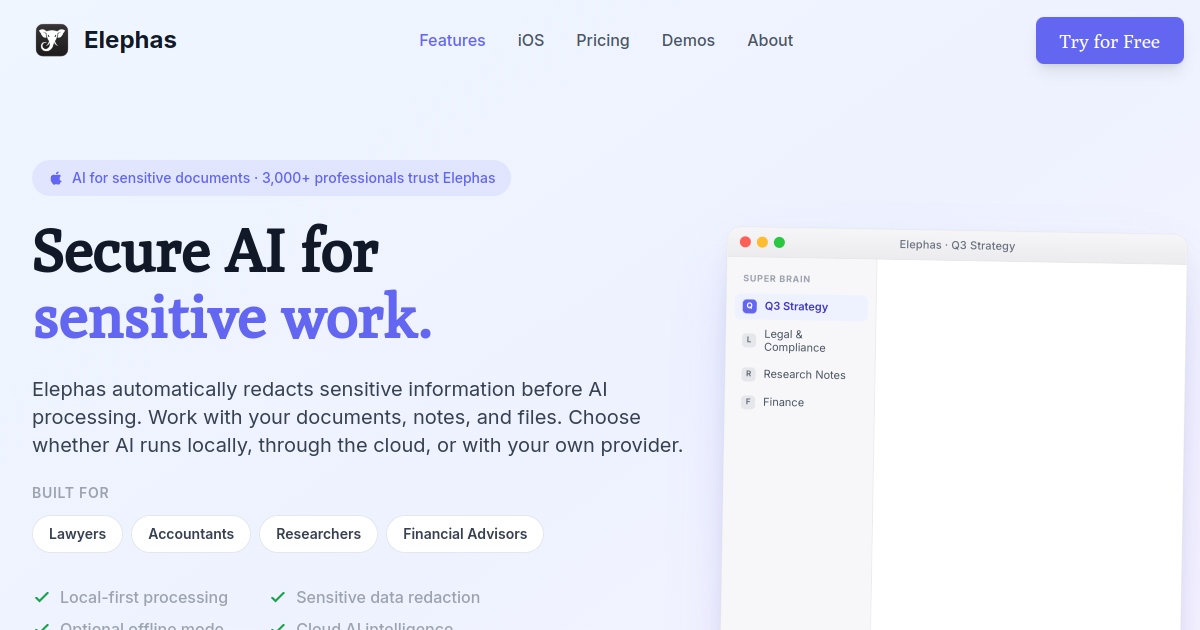1200x630 pixels.
Task: Select Q3 Strategy in the Super Brain sidebar
Action: tap(802, 307)
